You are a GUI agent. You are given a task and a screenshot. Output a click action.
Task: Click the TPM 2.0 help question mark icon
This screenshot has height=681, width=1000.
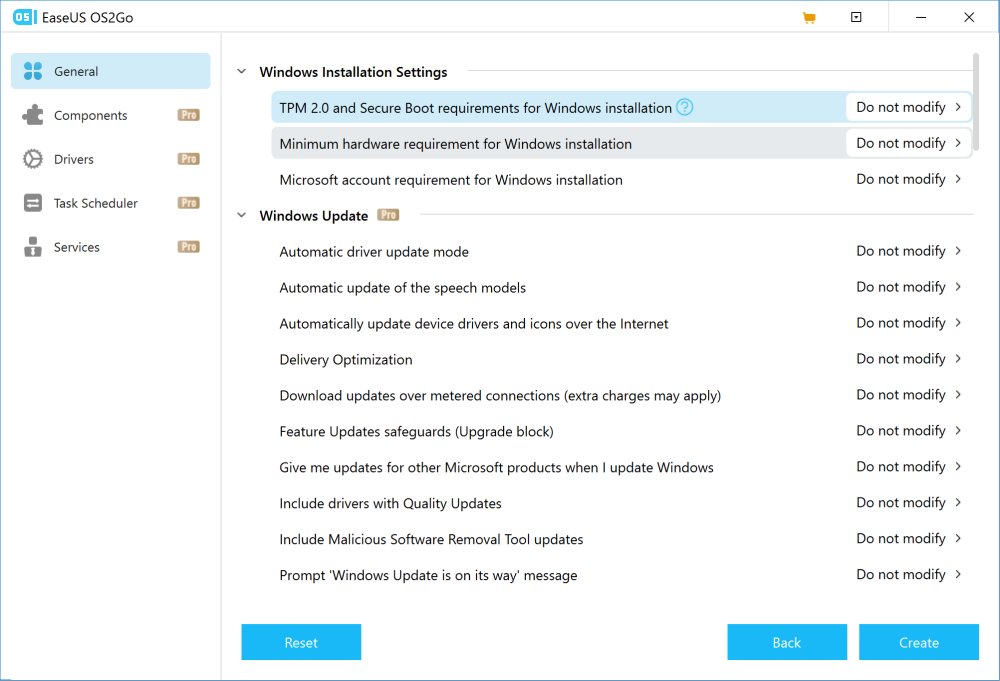[x=684, y=107]
